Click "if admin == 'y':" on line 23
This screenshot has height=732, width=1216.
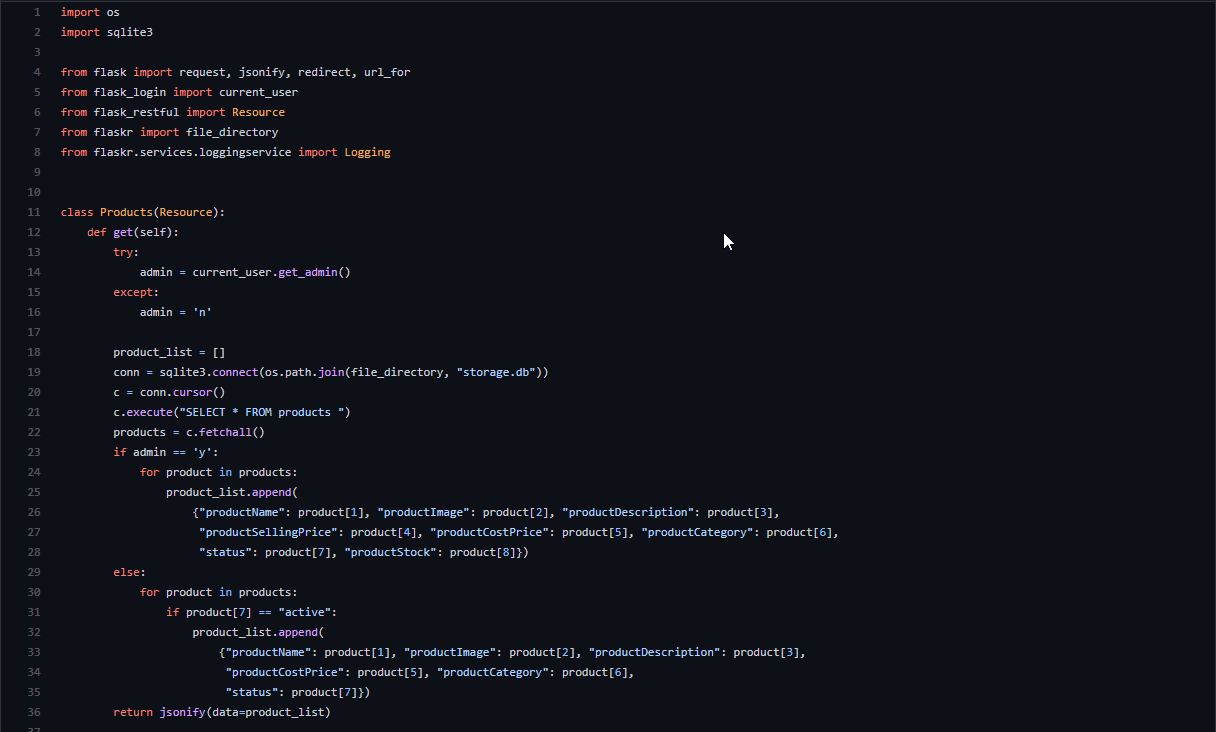(x=166, y=452)
